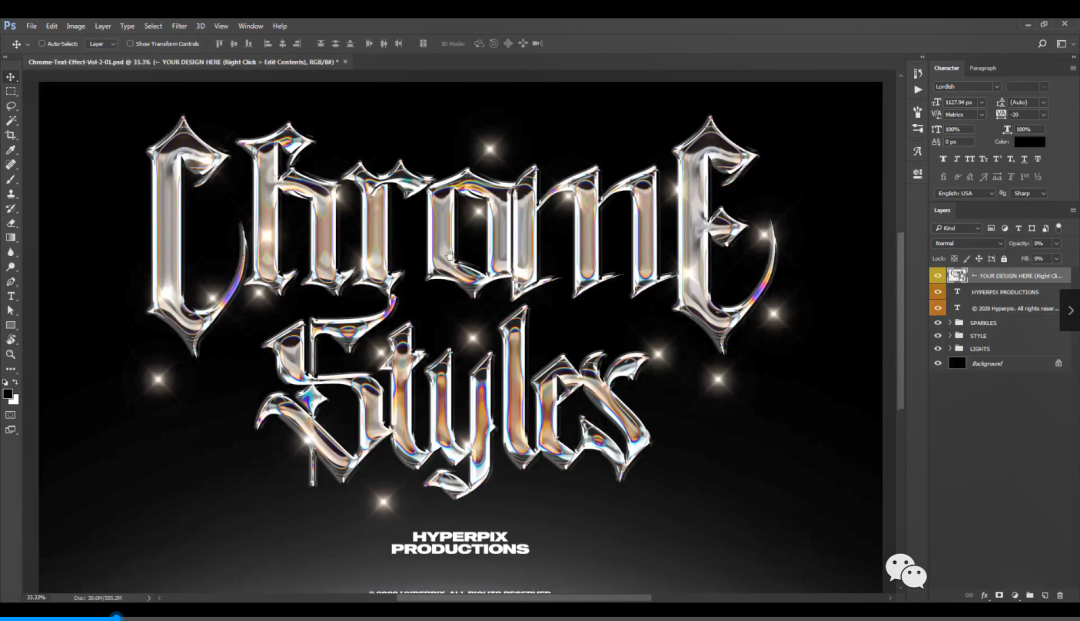Image resolution: width=1080 pixels, height=621 pixels.
Task: Open the English: USA language dropdown
Action: [964, 193]
